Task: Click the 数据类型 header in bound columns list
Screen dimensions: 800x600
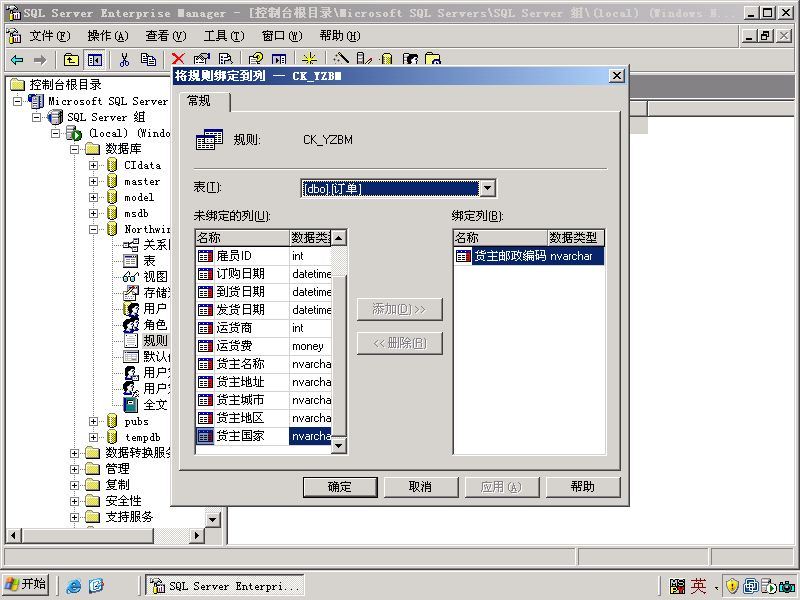Action: pyautogui.click(x=576, y=238)
